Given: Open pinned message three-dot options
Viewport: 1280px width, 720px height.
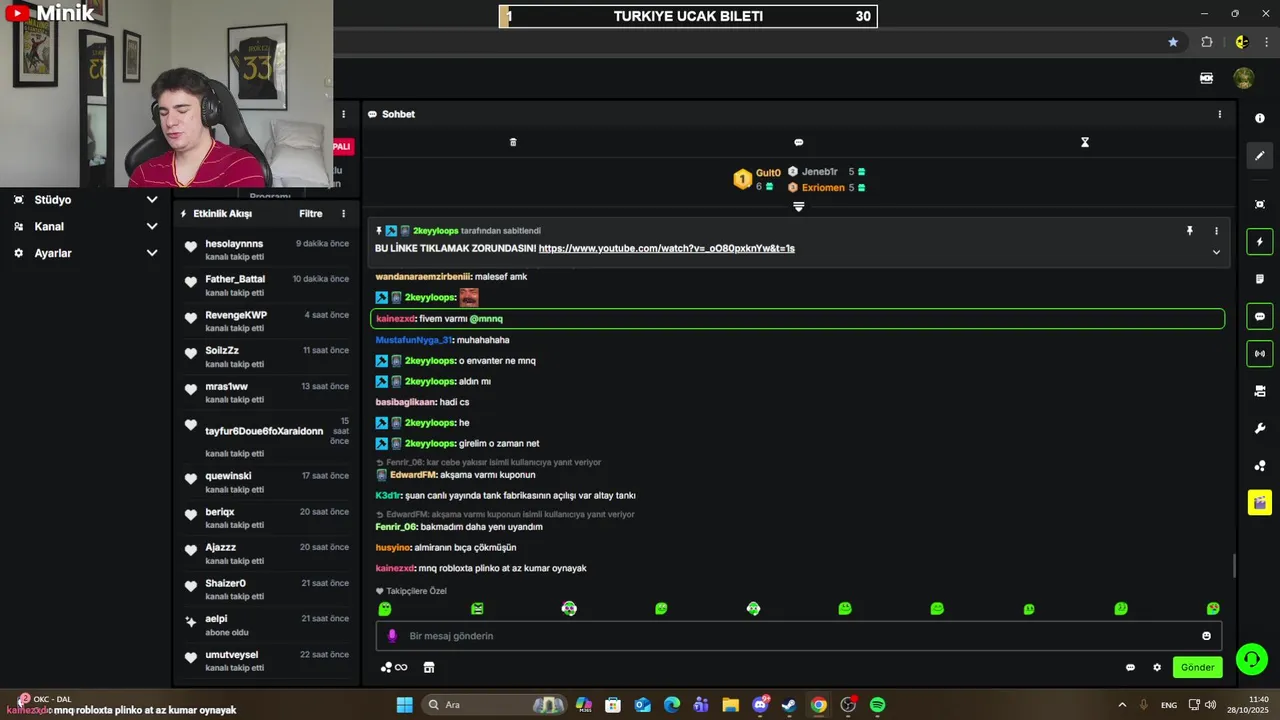Looking at the screenshot, I should click(x=1216, y=231).
